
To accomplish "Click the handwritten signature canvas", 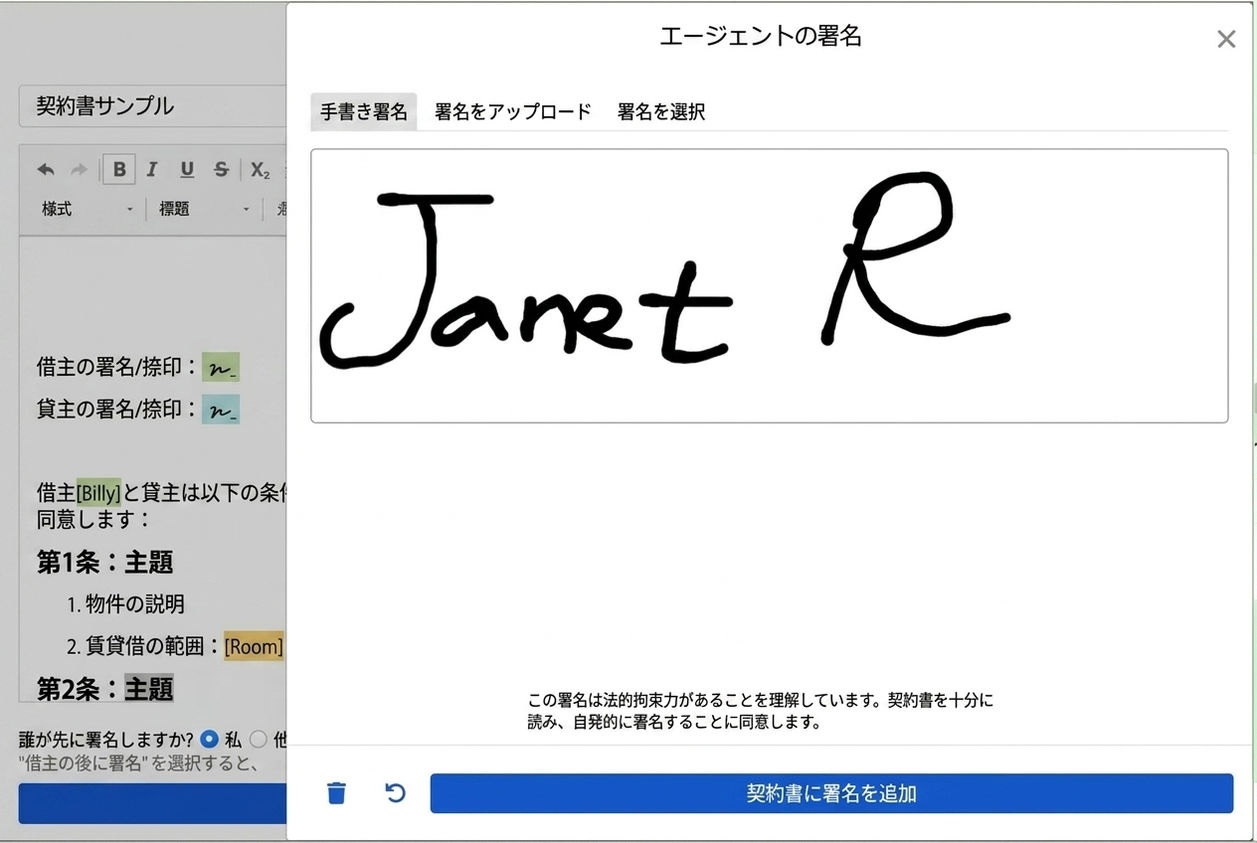I will [x=769, y=286].
